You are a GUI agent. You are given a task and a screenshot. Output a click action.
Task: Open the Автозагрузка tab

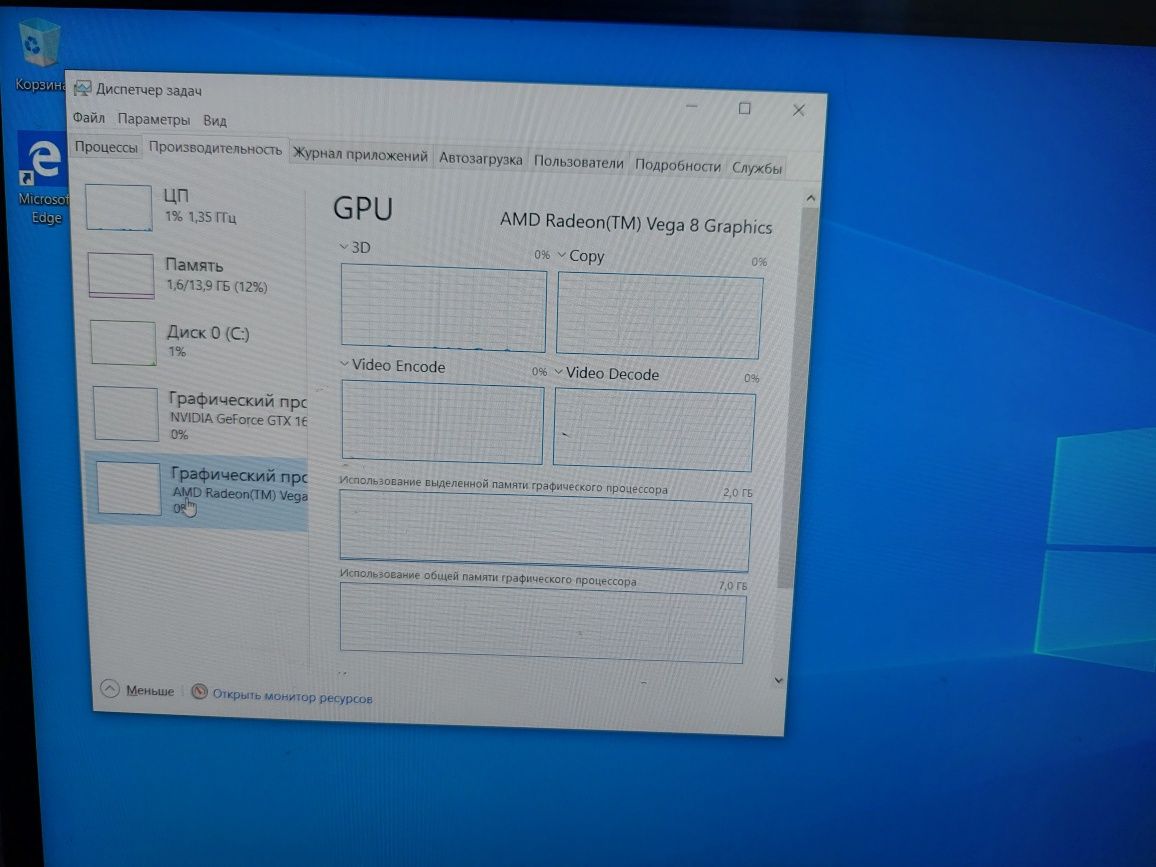click(480, 159)
